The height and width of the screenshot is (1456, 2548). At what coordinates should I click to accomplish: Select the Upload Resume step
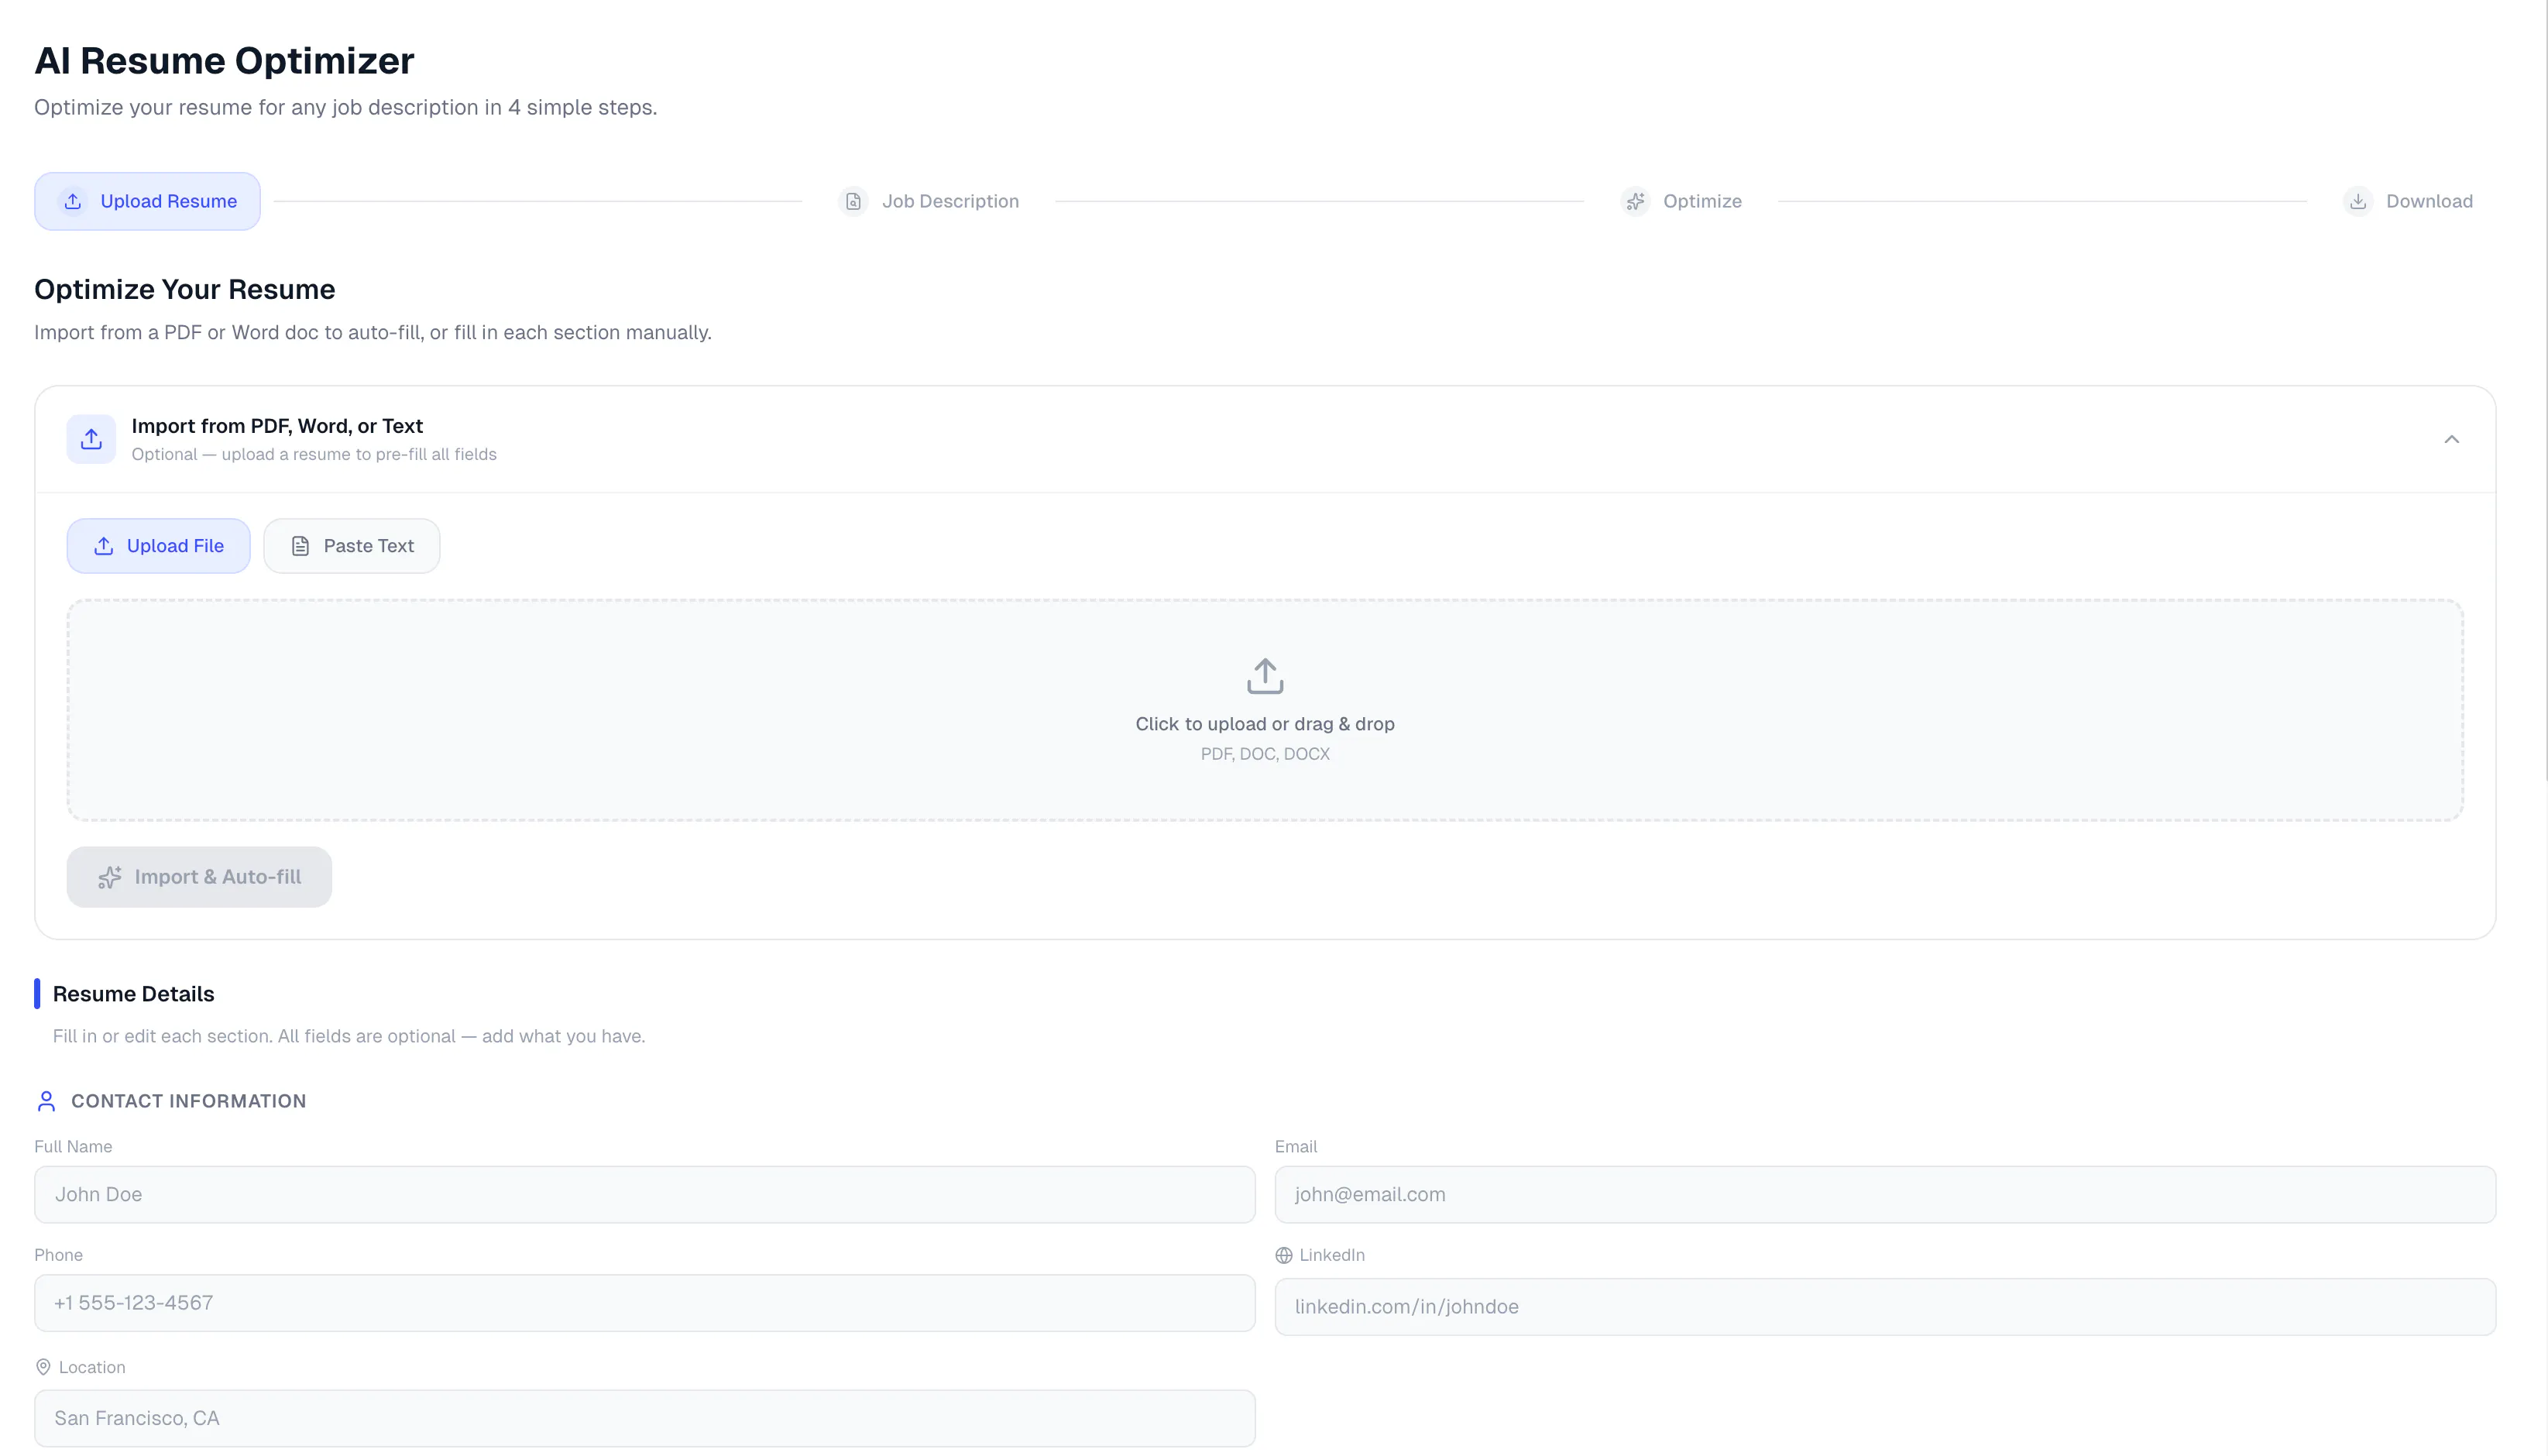pyautogui.click(x=147, y=201)
